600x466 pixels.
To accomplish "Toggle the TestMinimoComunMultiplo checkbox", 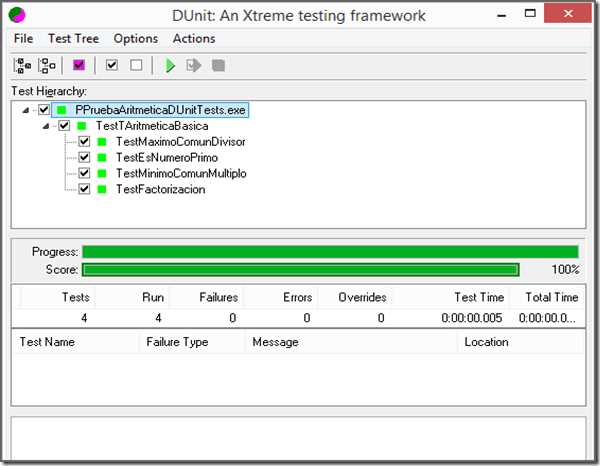I will pos(84,173).
